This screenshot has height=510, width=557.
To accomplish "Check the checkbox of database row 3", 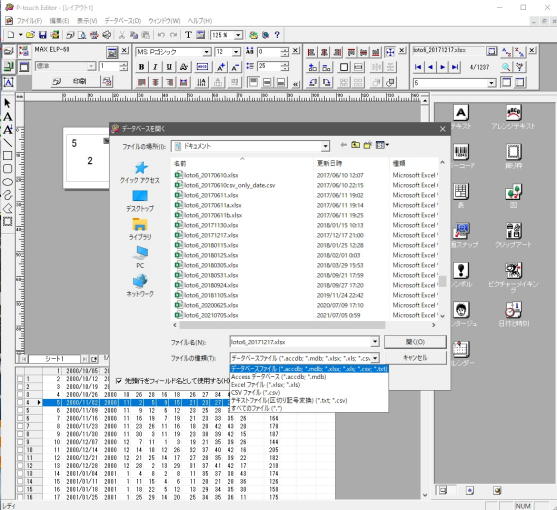I will click(x=20, y=395).
